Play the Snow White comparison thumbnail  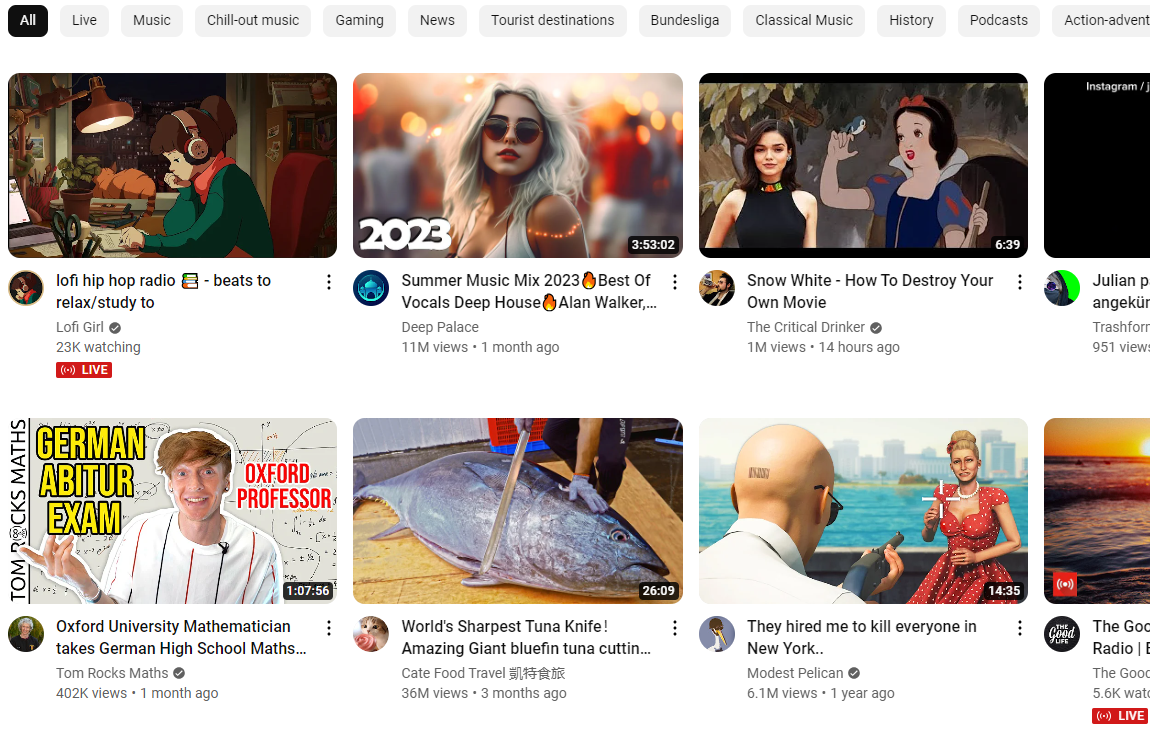click(x=863, y=166)
